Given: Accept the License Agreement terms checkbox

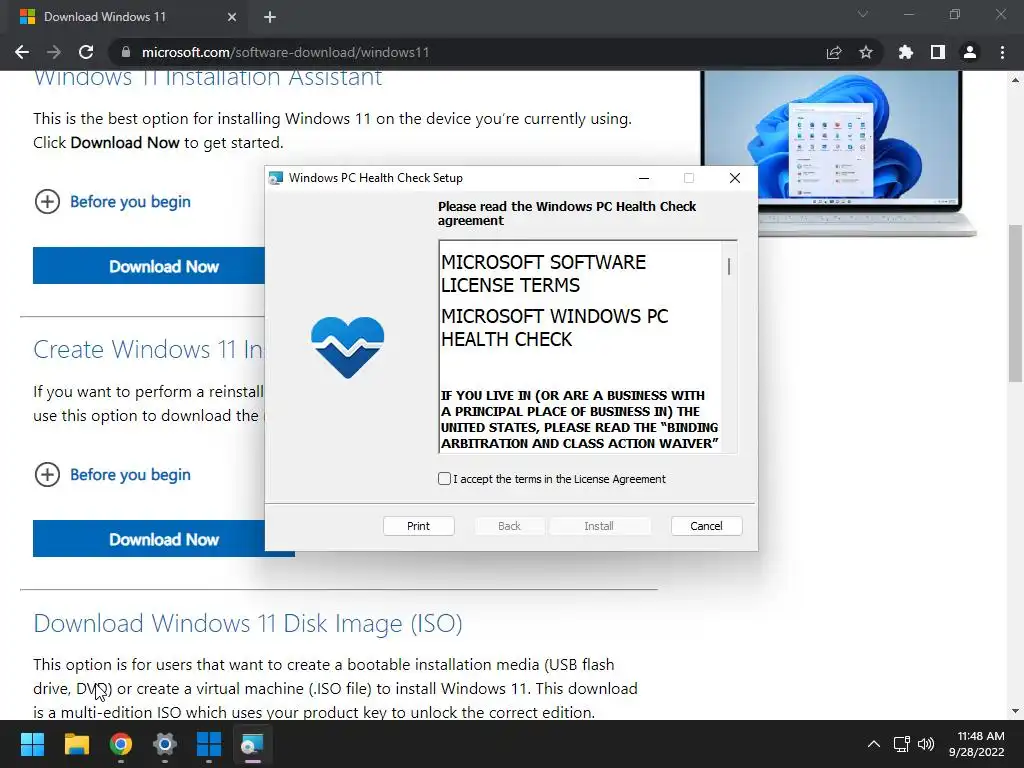Looking at the screenshot, I should tap(445, 479).
